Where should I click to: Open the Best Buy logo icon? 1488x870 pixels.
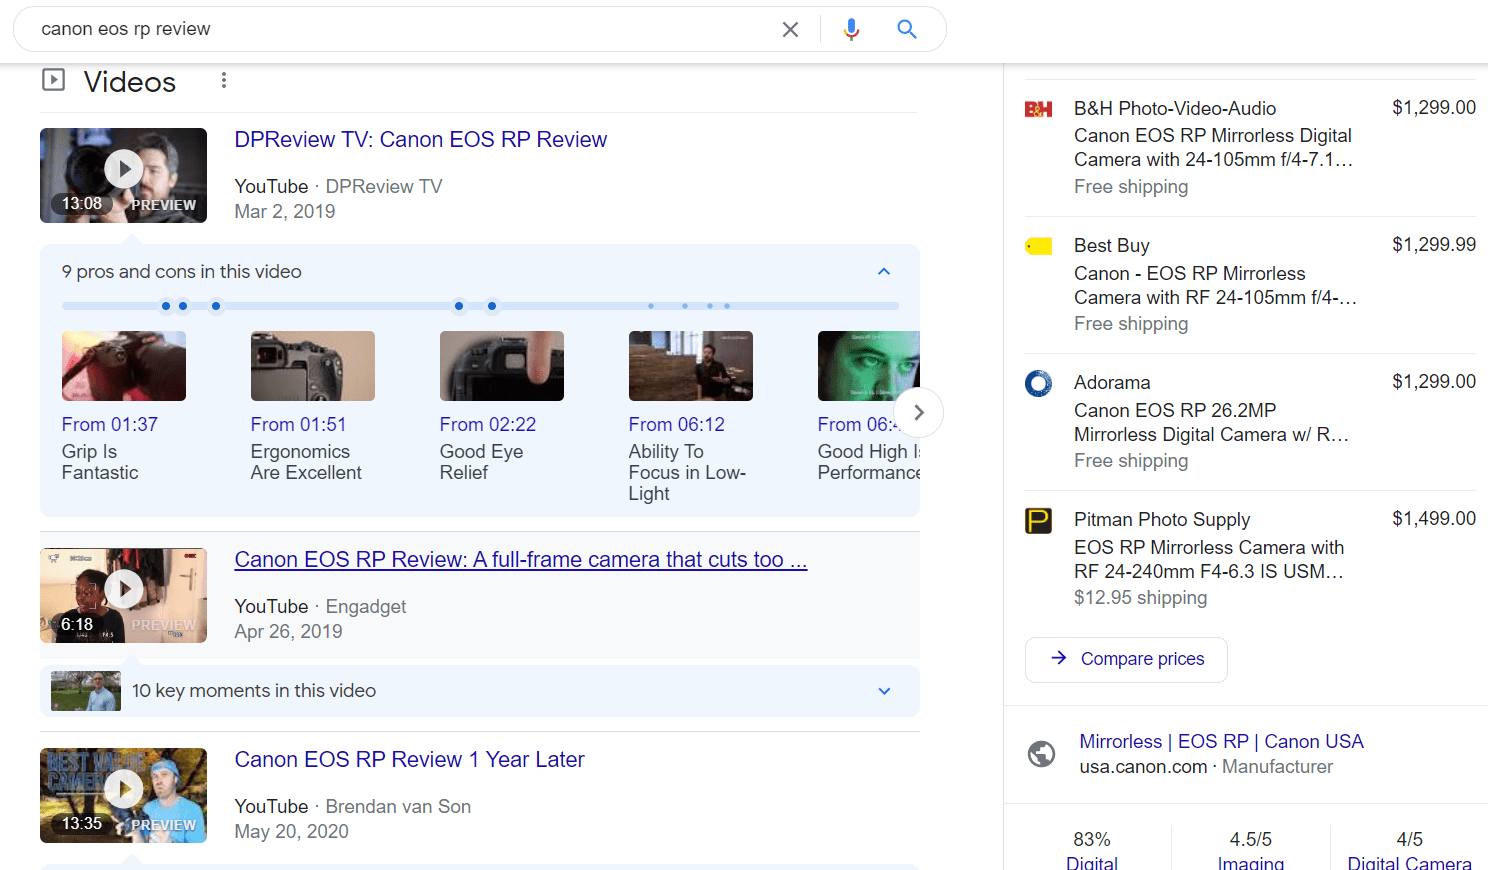tap(1038, 246)
